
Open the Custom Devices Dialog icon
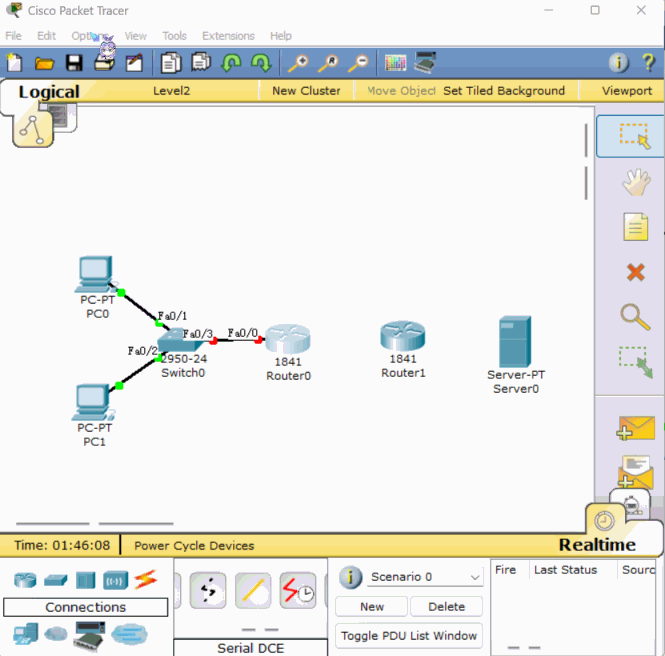click(x=425, y=63)
